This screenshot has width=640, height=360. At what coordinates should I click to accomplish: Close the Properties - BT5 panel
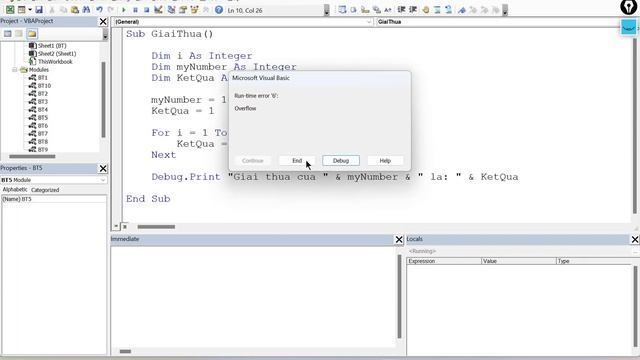(103, 168)
